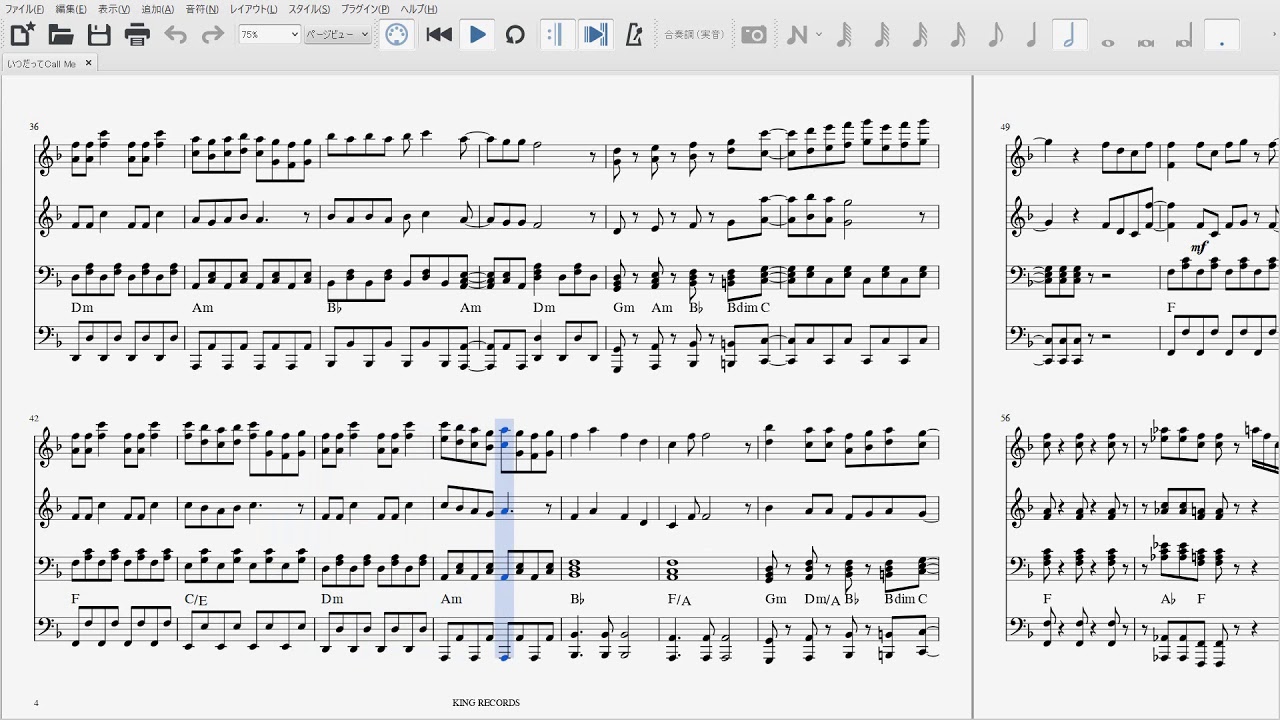The image size is (1280, 720).
Task: Print the score using the printer icon
Action: [137, 35]
